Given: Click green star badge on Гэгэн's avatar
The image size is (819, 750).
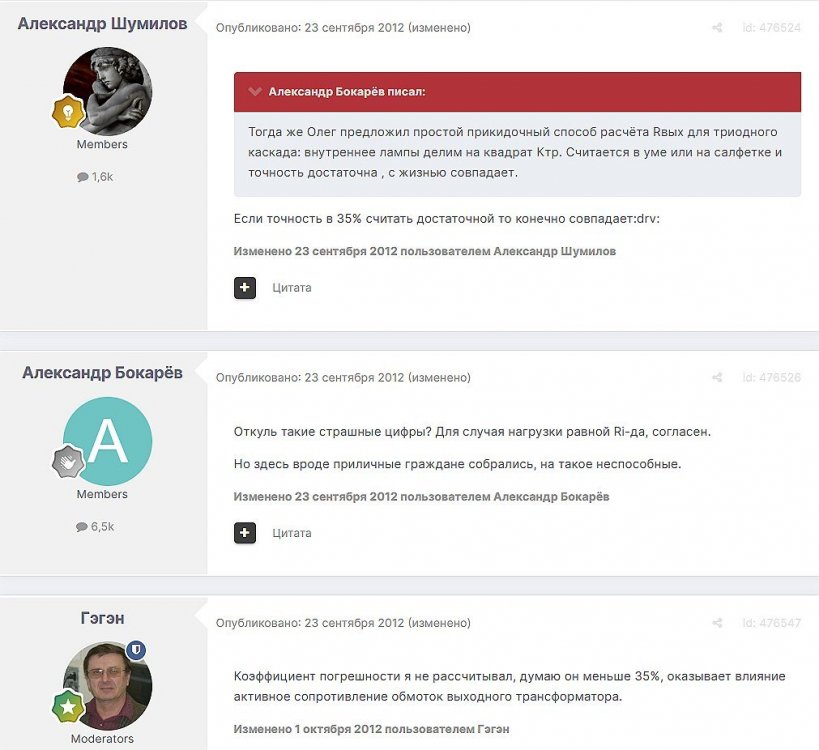Looking at the screenshot, I should click(x=67, y=706).
